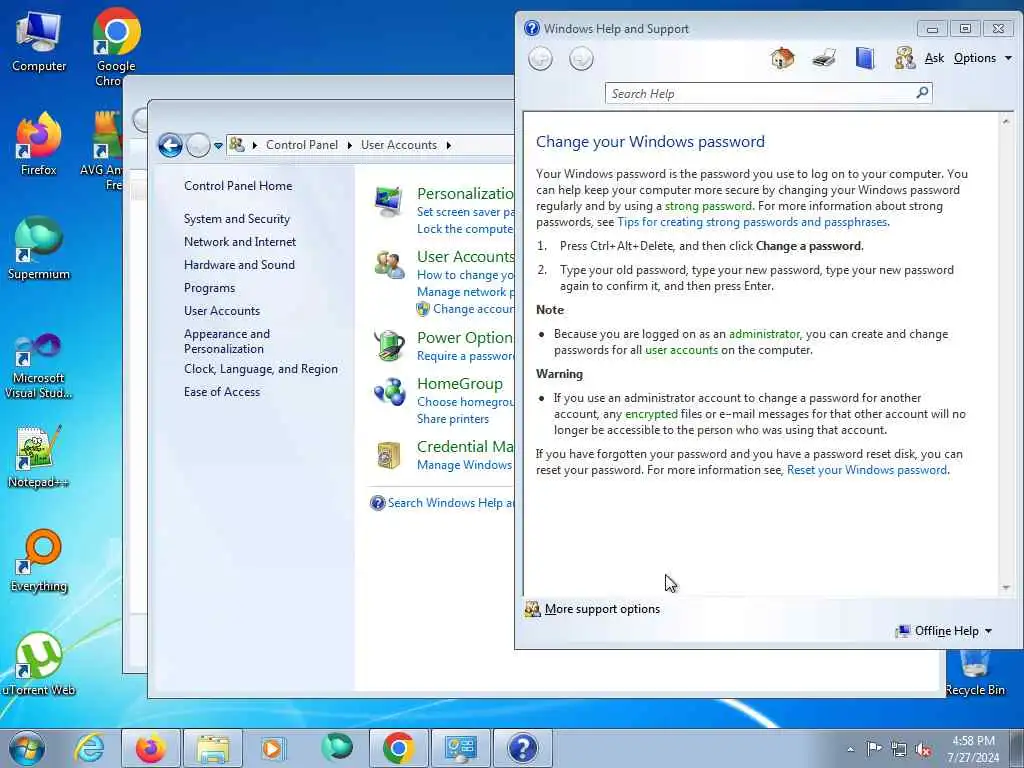This screenshot has height=768, width=1024.
Task: Click the Credential Manager safe icon
Action: click(x=389, y=455)
